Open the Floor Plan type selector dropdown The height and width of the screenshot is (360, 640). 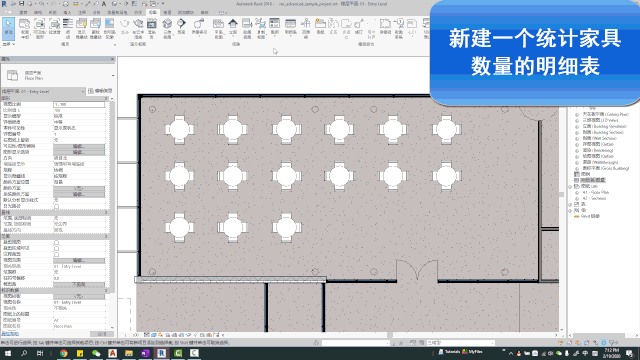coord(113,76)
